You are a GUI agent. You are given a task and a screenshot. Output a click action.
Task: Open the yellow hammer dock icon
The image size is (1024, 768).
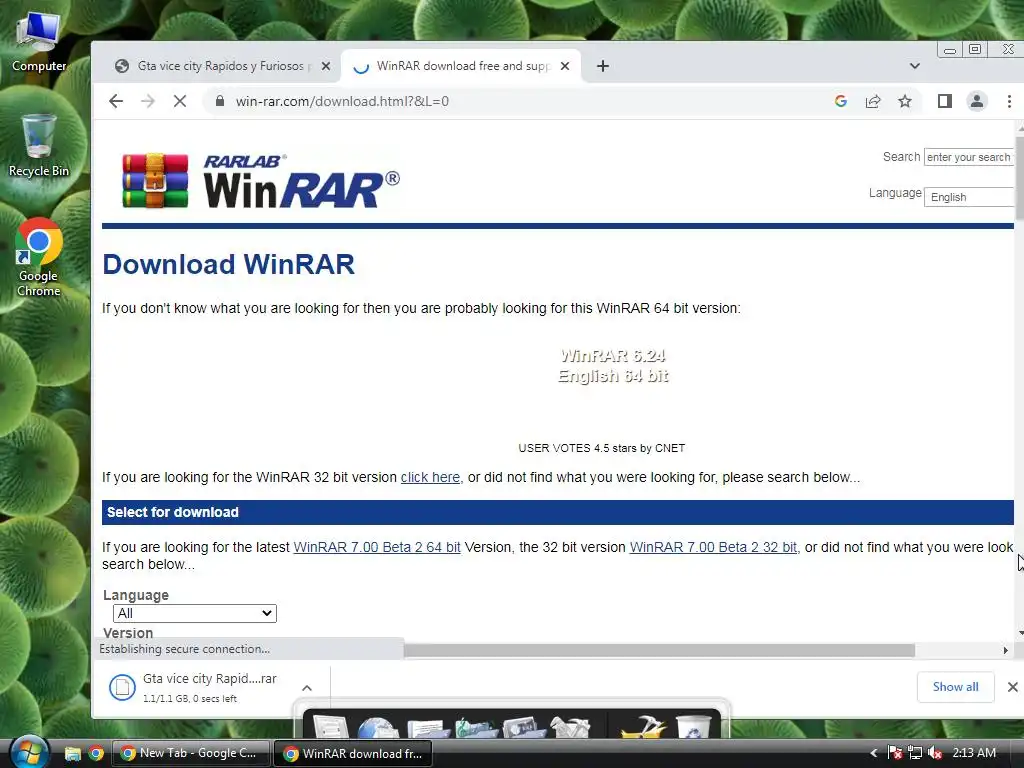point(643,728)
